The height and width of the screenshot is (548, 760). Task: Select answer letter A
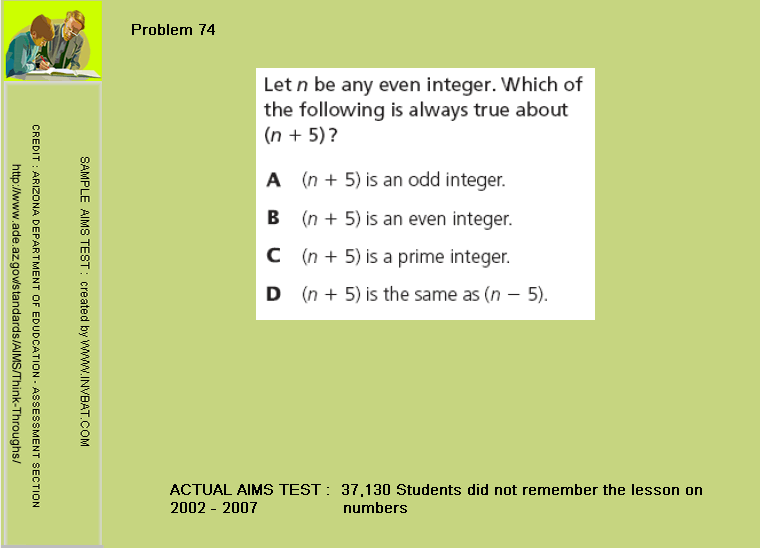tap(273, 181)
